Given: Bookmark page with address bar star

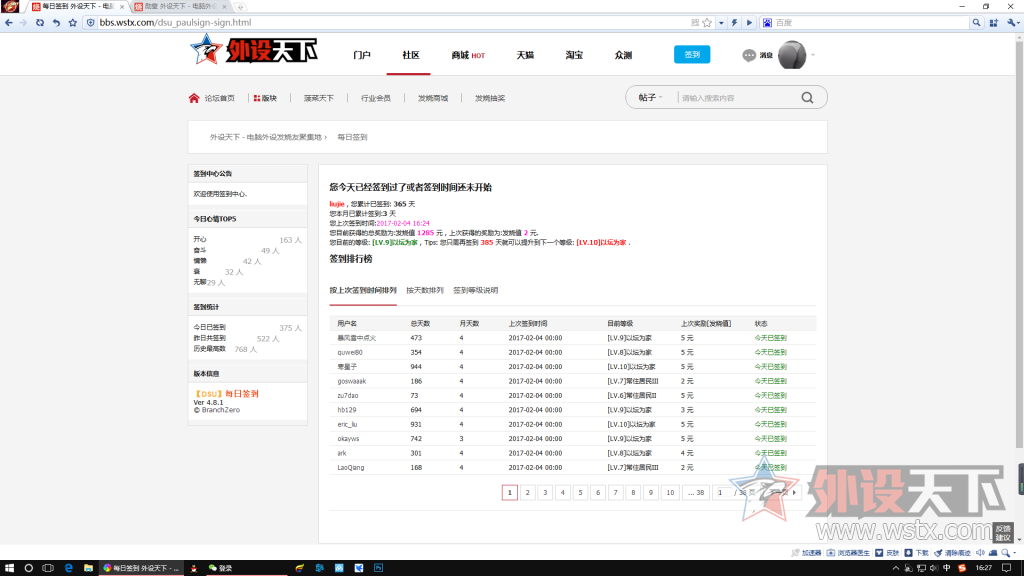Looking at the screenshot, I should (x=707, y=22).
